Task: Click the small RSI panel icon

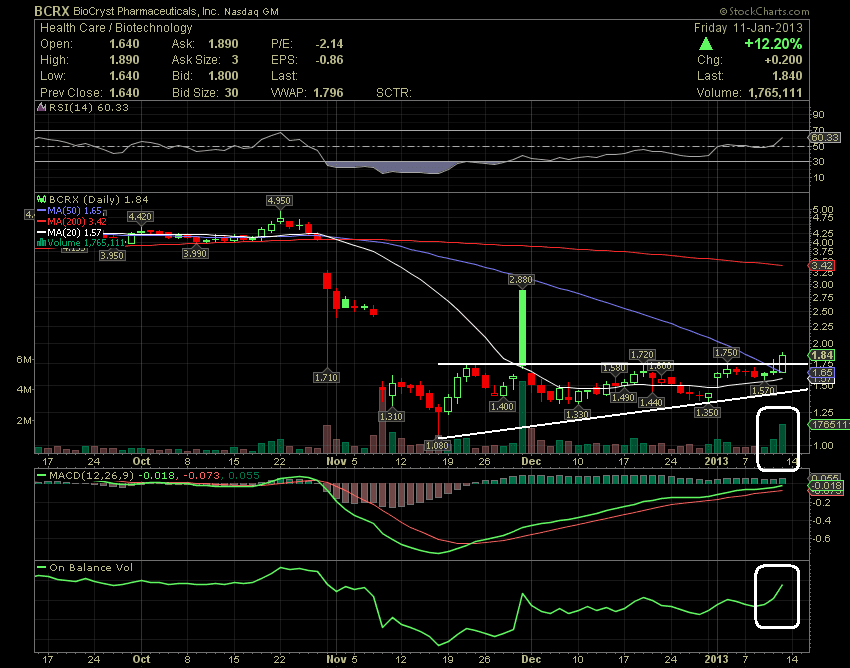Action: [41, 107]
